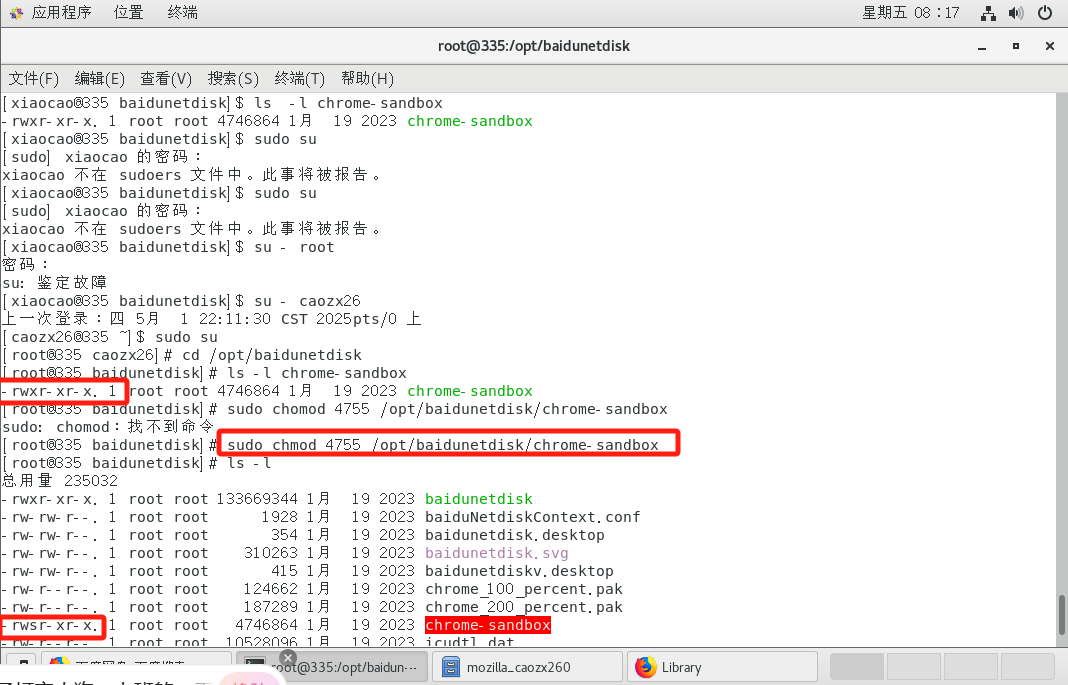This screenshot has height=685, width=1068.
Task: Click the terminal vertical scrollbar thumb
Action: (x=1061, y=615)
